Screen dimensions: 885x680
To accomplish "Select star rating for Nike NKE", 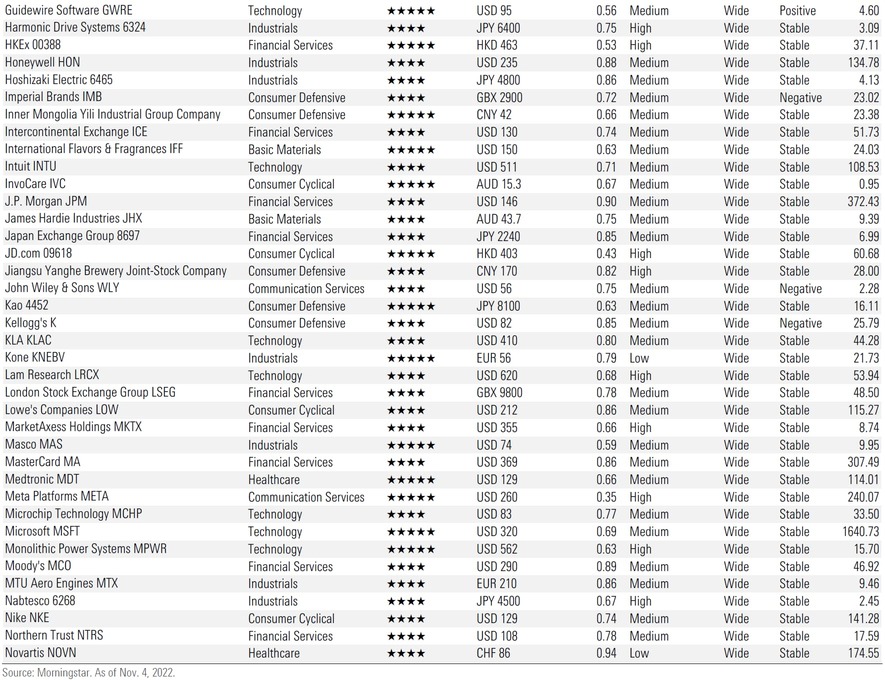I will [x=406, y=619].
